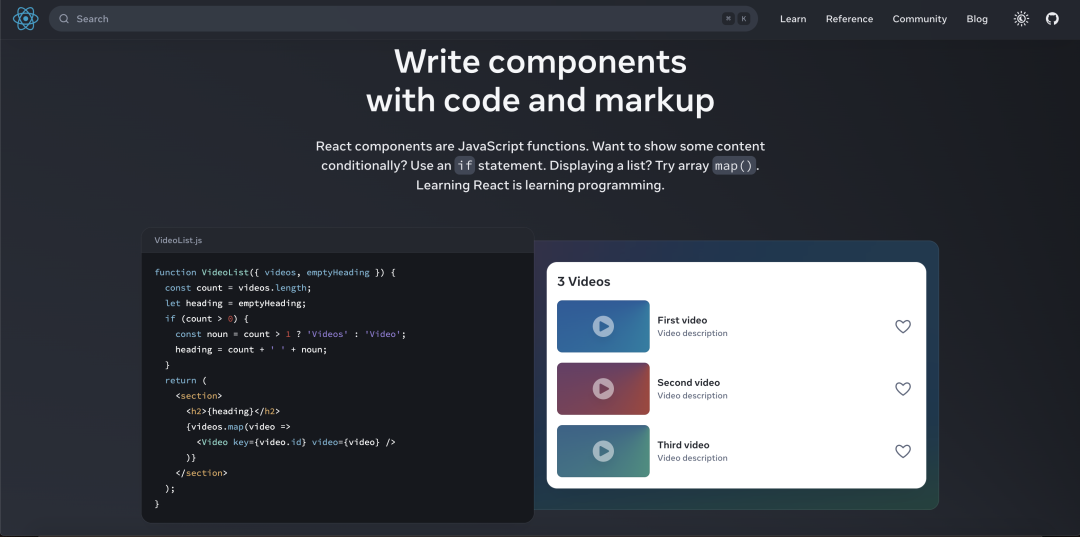The image size is (1080, 537).
Task: Click code line 'return ('
Action: (x=185, y=380)
